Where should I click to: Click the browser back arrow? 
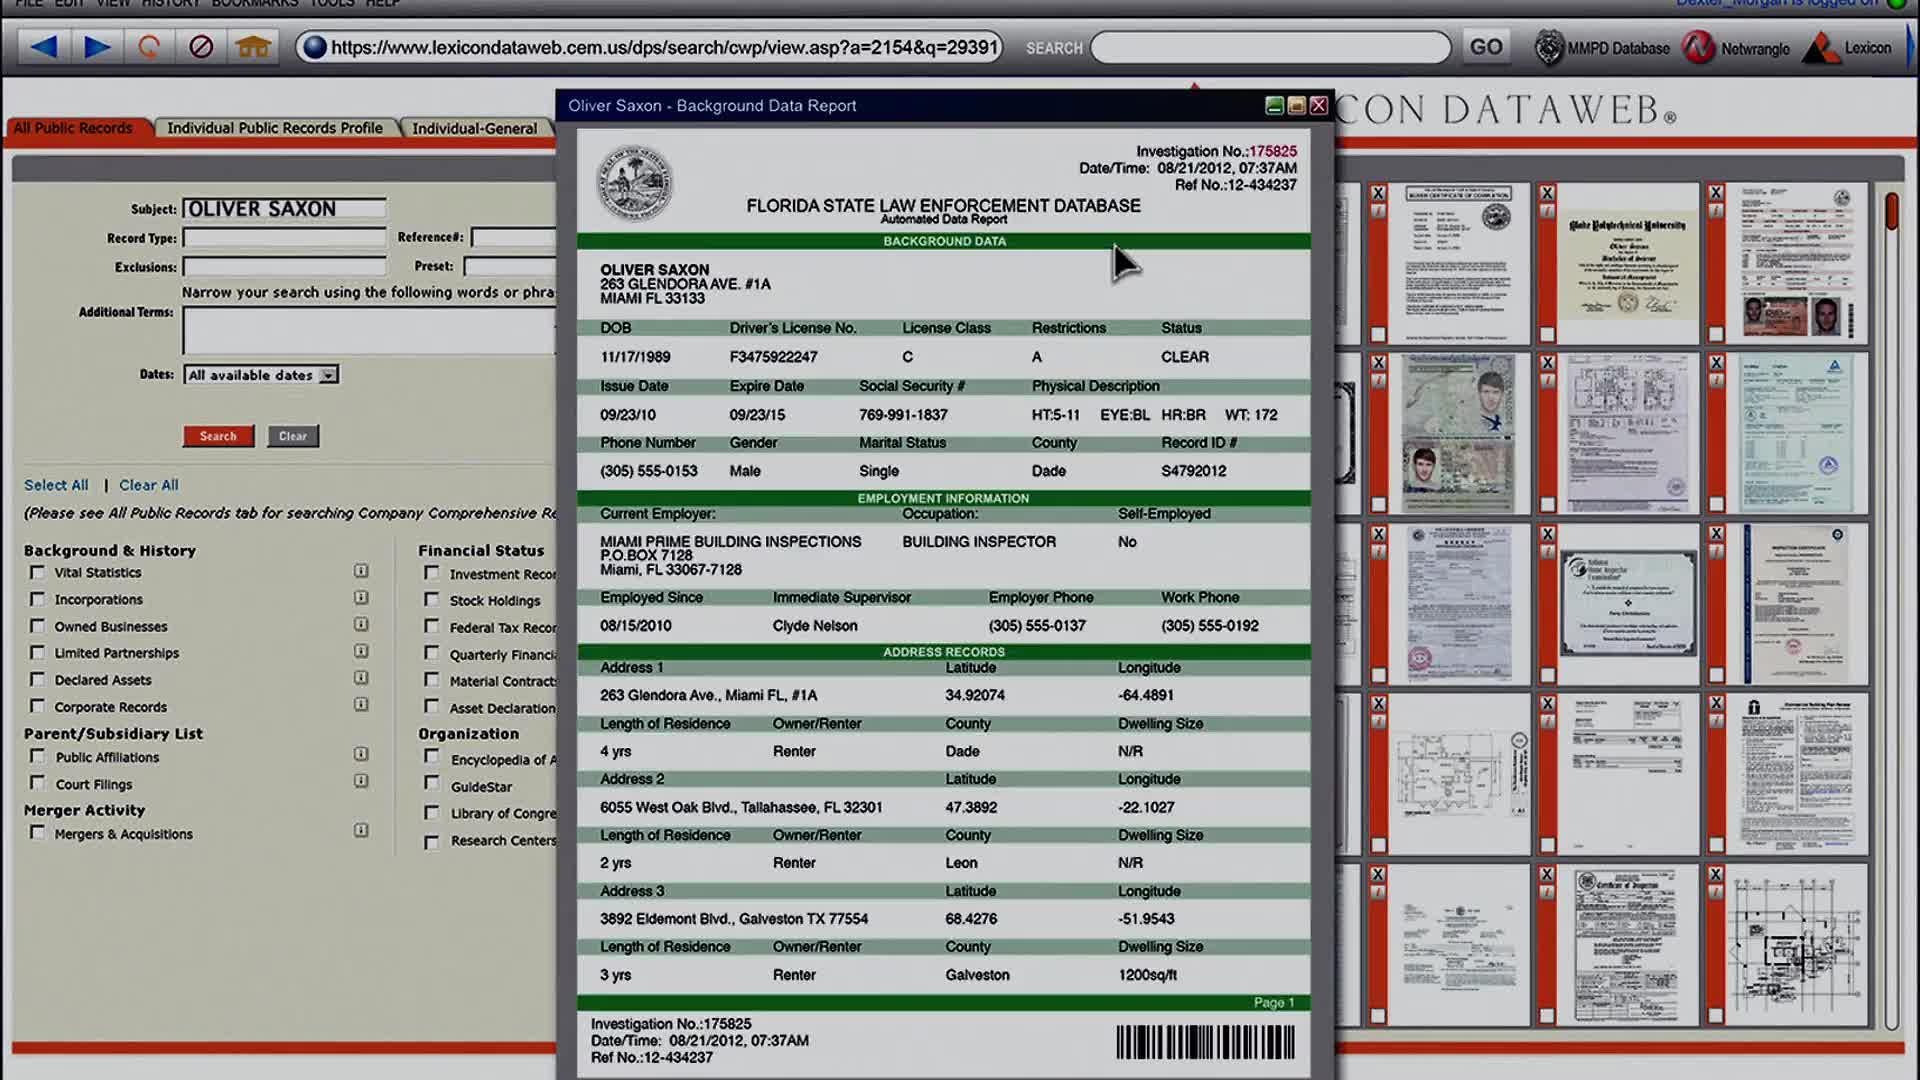pyautogui.click(x=44, y=47)
